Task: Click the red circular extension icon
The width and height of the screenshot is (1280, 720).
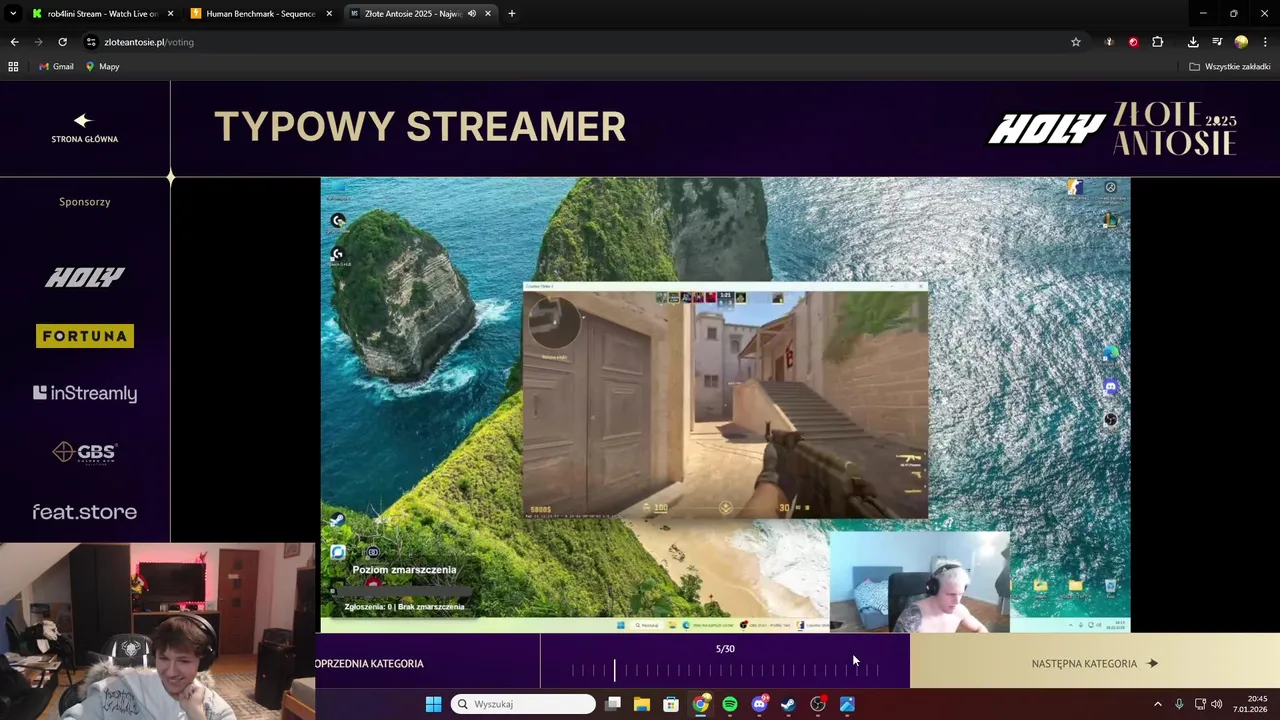Action: (x=1133, y=42)
